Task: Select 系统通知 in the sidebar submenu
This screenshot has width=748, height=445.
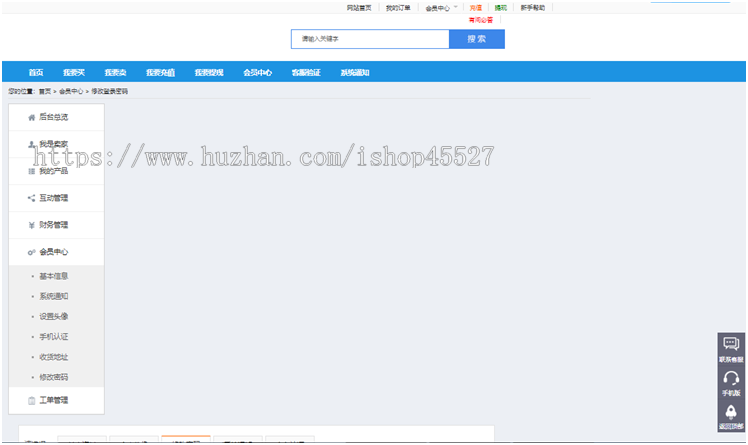Action: [x=53, y=296]
